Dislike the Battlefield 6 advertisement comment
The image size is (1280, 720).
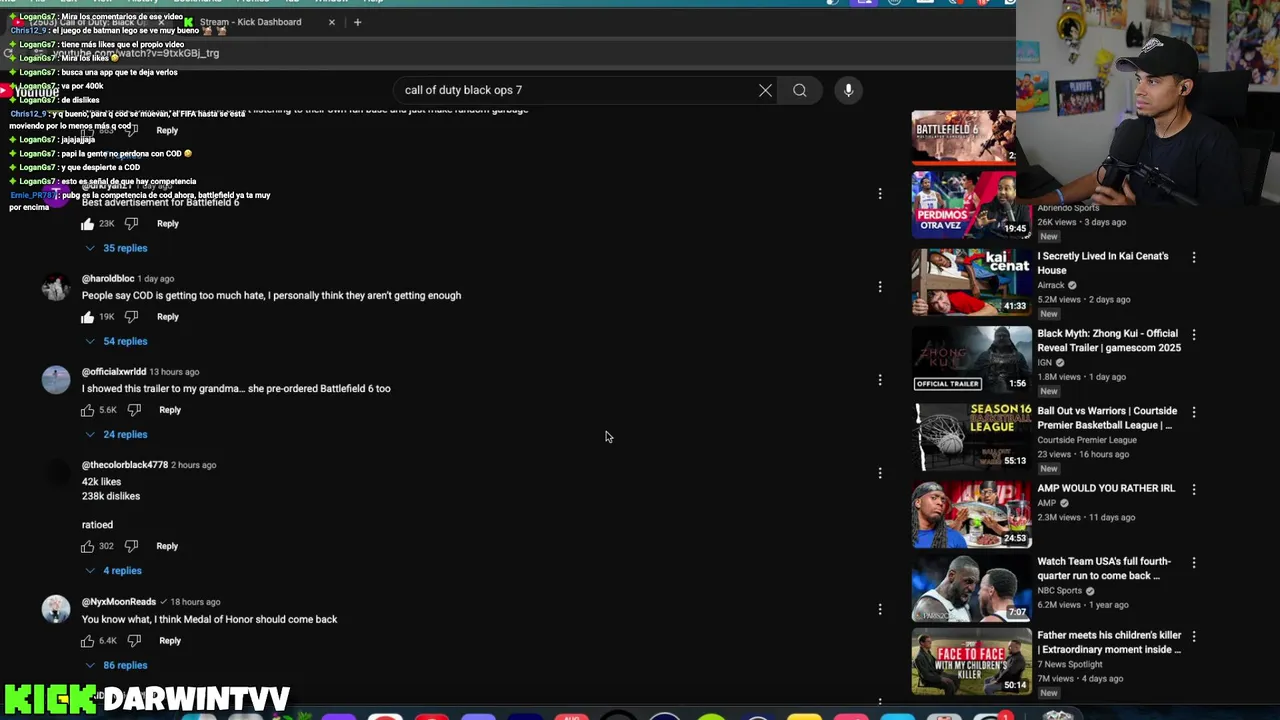coord(131,224)
